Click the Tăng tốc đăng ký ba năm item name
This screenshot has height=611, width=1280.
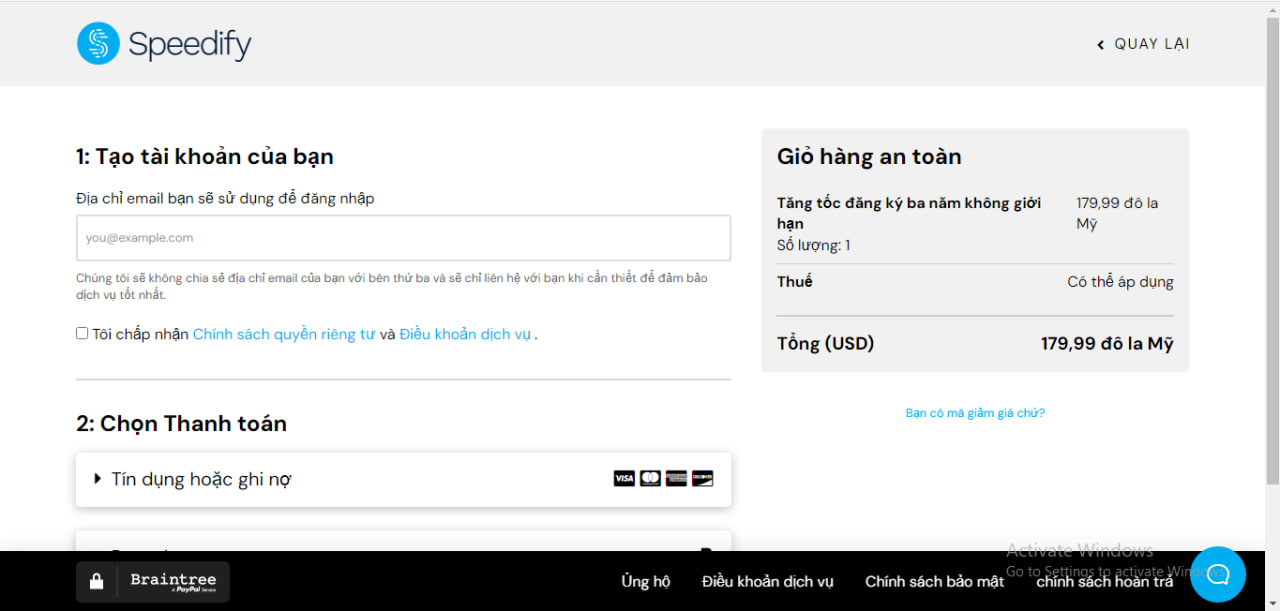click(x=909, y=213)
